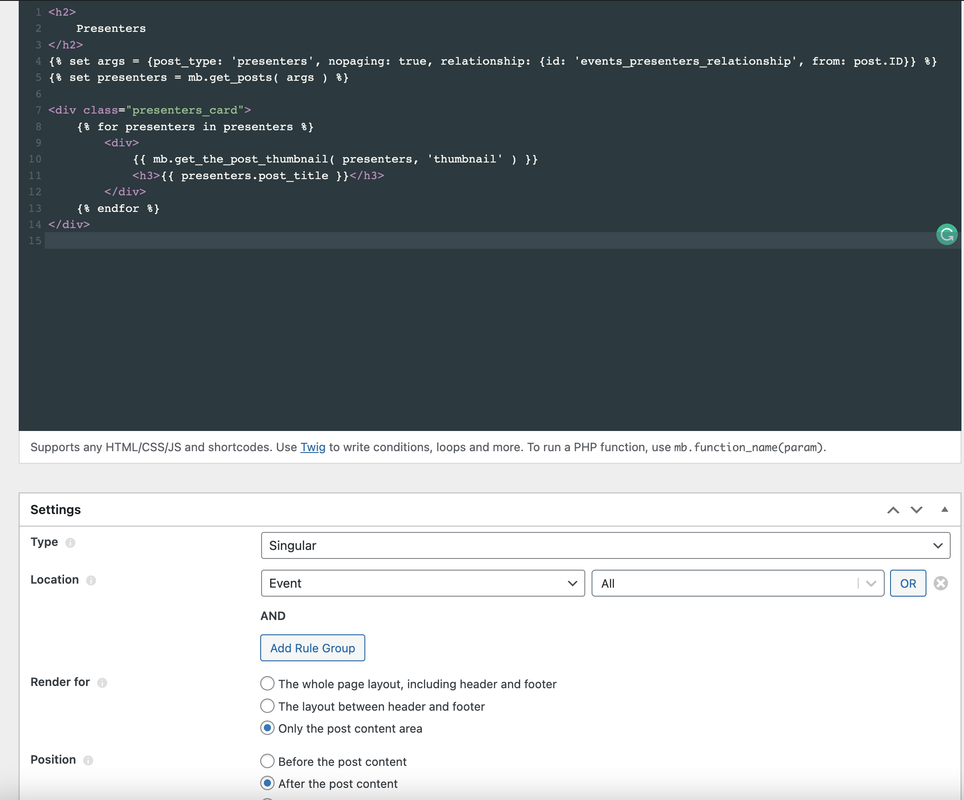Click the mb.get_posts( args ) call

[x=260, y=77]
